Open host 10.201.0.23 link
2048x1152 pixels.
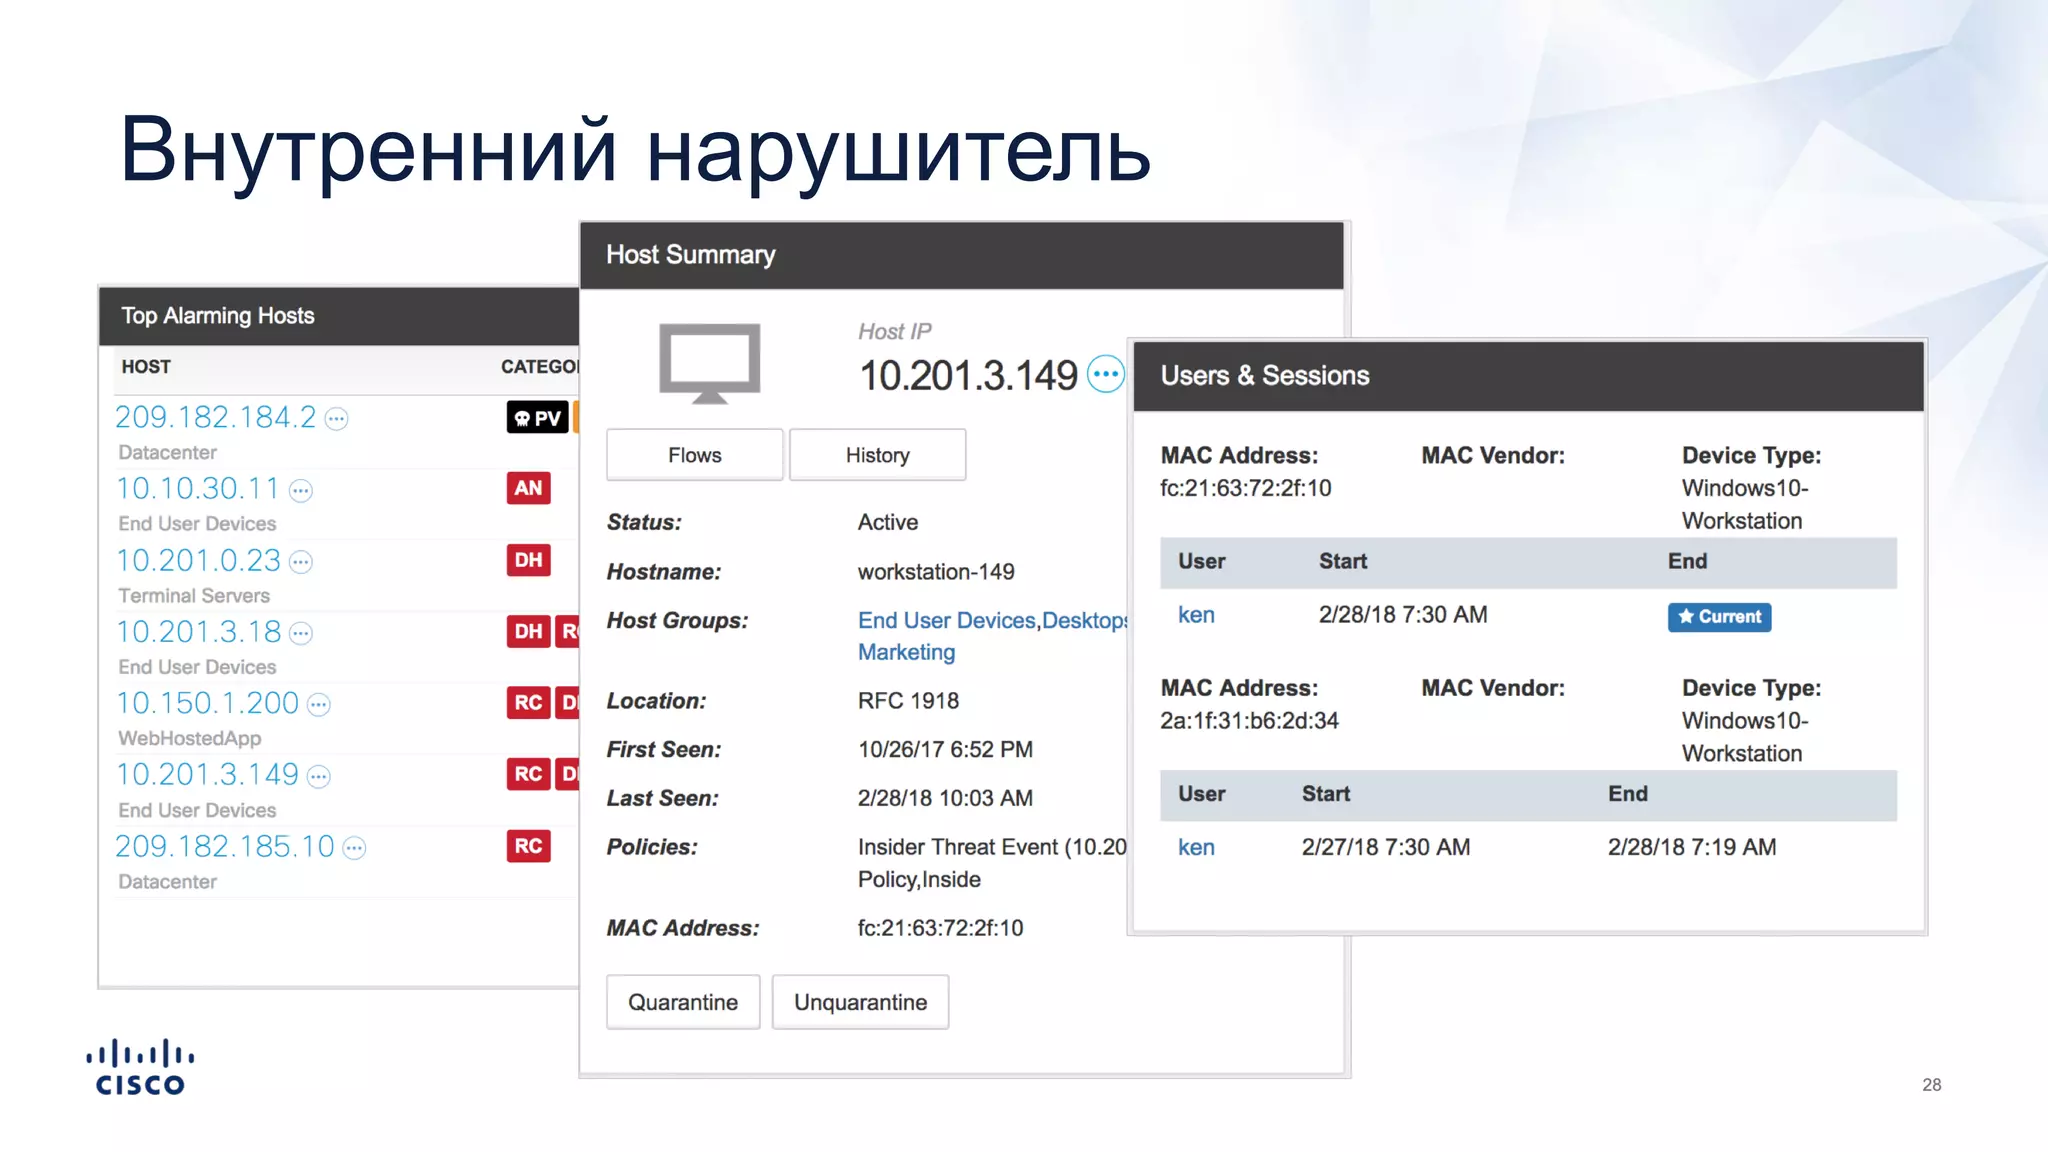click(x=198, y=560)
